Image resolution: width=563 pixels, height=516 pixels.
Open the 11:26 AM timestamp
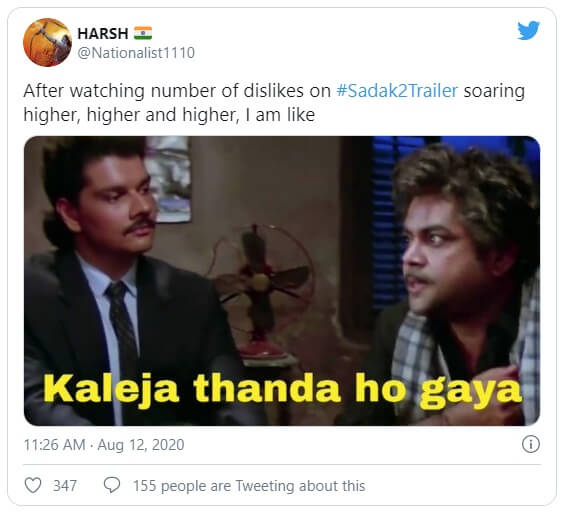55,445
